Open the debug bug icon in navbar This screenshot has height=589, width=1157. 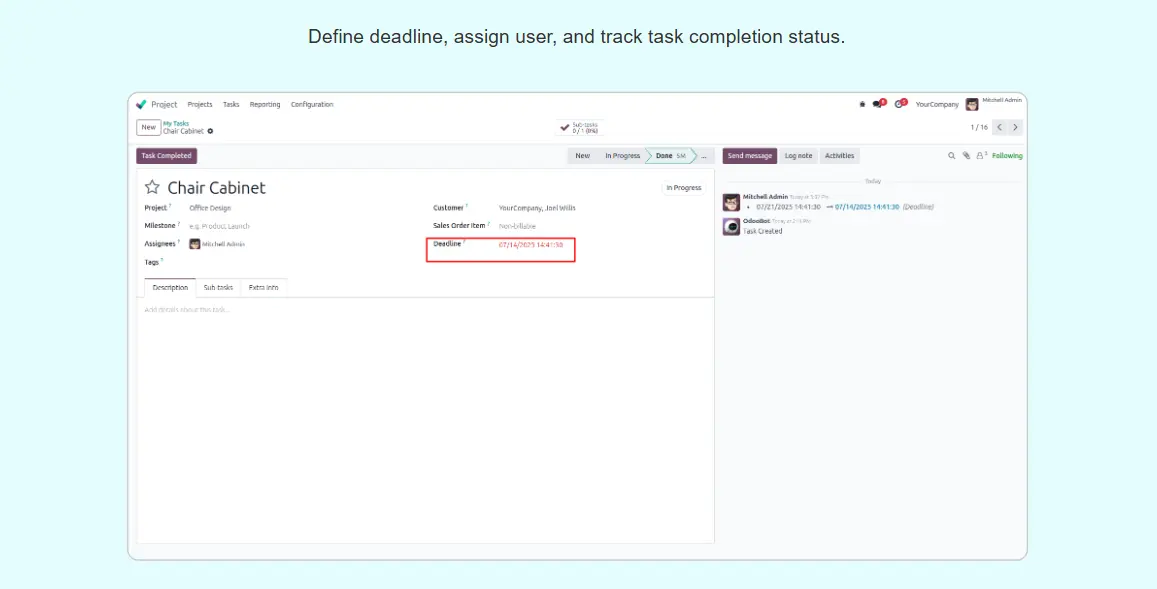(862, 104)
